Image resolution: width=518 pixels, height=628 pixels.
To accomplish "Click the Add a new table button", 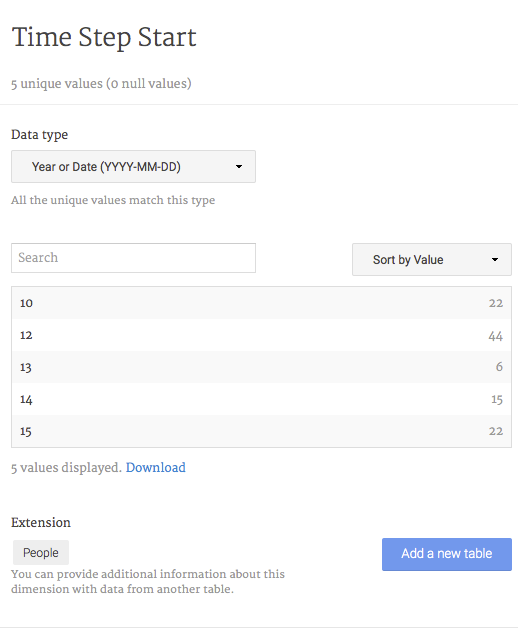I will [447, 554].
